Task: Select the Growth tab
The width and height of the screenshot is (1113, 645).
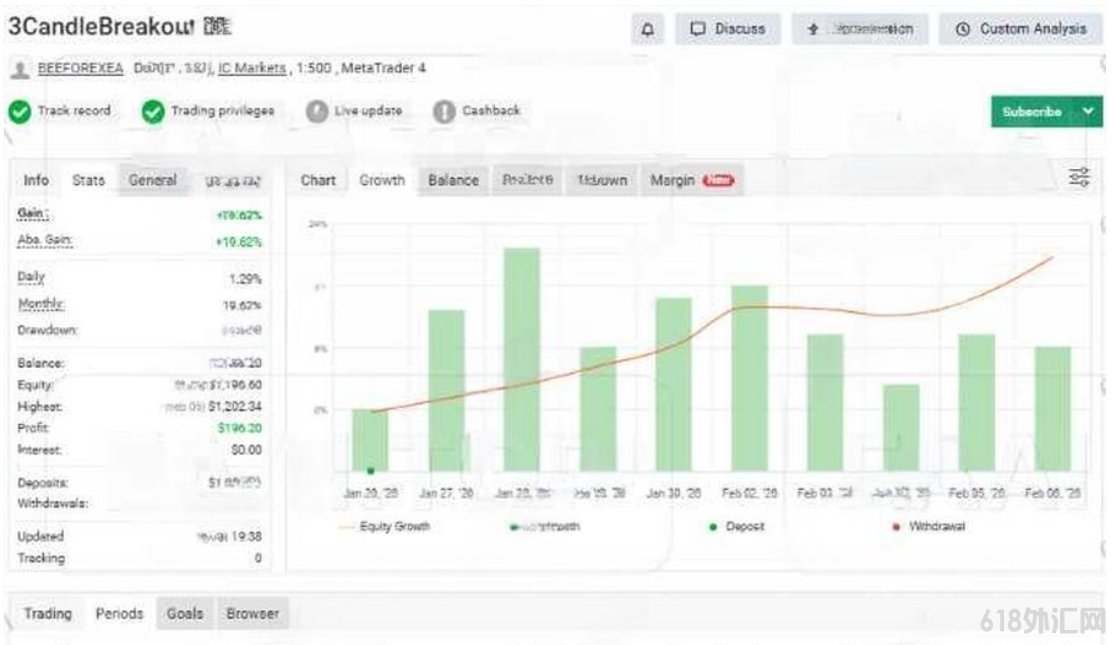Action: pyautogui.click(x=382, y=180)
